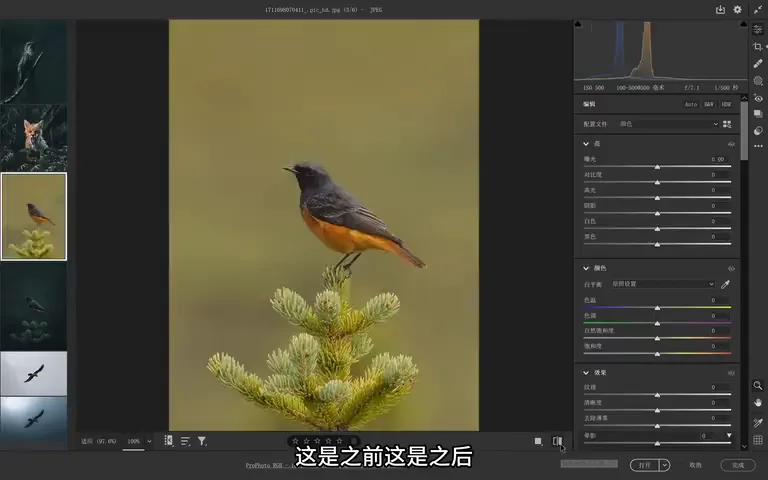Screen dimensions: 768x480
Task: Click the Done (完成) button
Action: click(x=738, y=465)
